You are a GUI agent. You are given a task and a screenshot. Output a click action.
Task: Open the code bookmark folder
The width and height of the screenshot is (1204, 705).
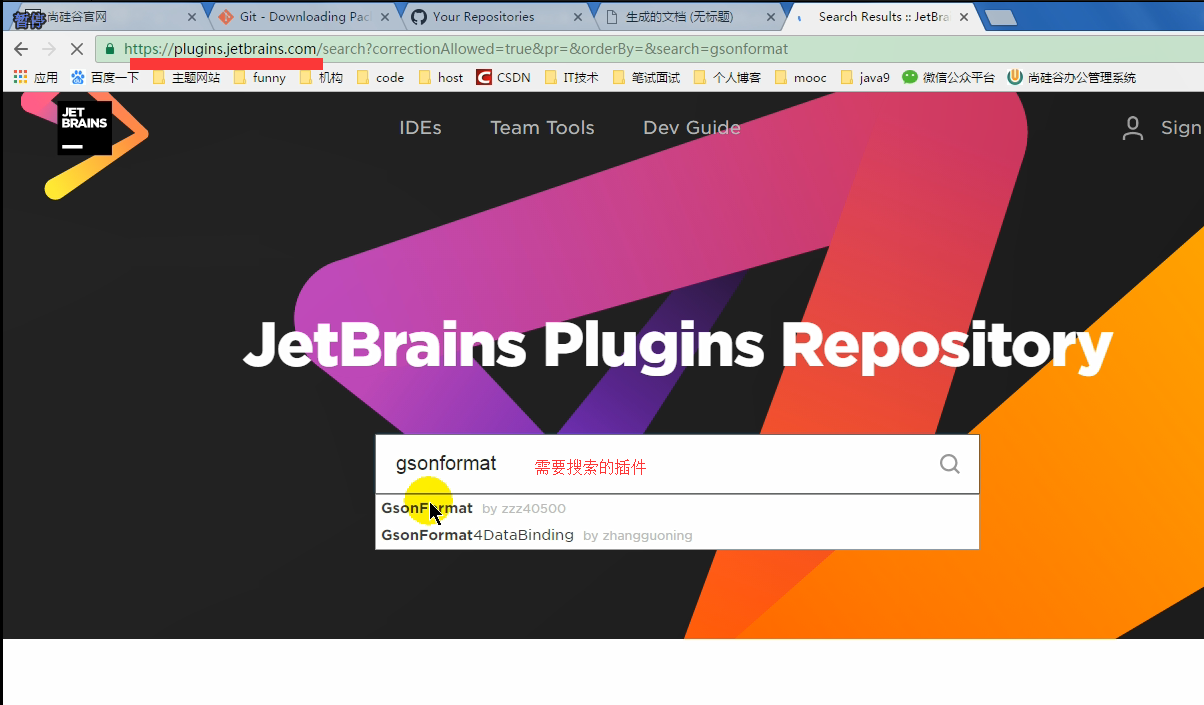coord(380,77)
